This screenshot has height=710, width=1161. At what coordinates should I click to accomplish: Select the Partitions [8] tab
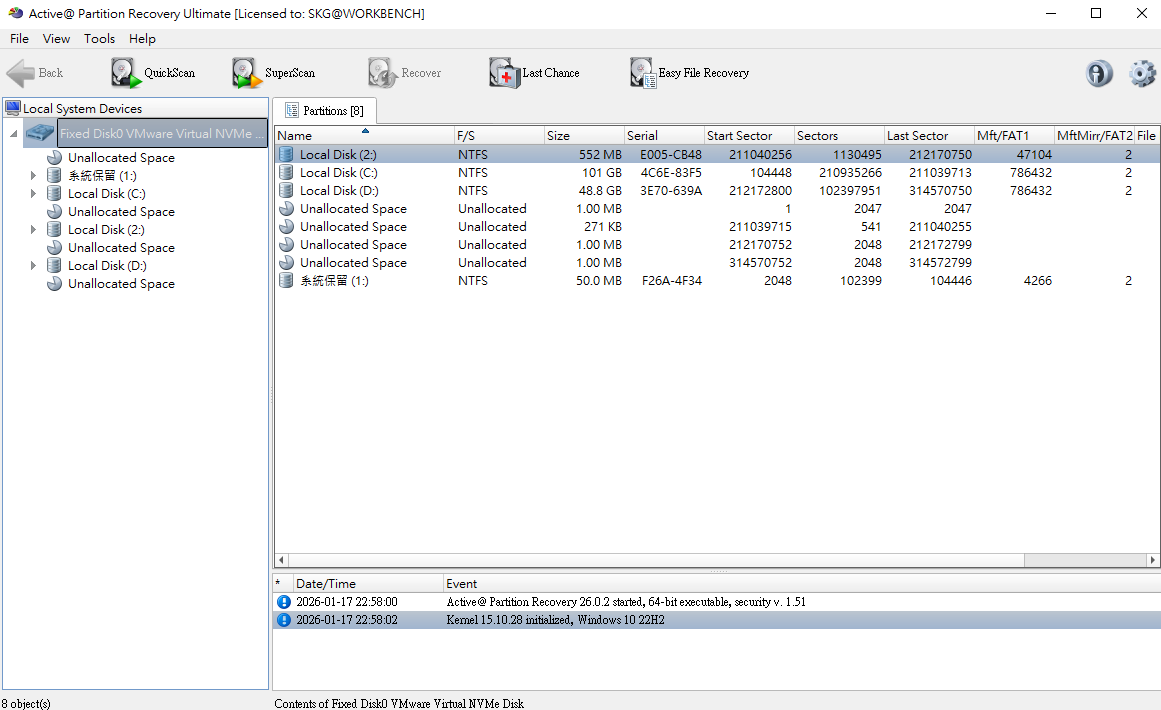point(324,110)
